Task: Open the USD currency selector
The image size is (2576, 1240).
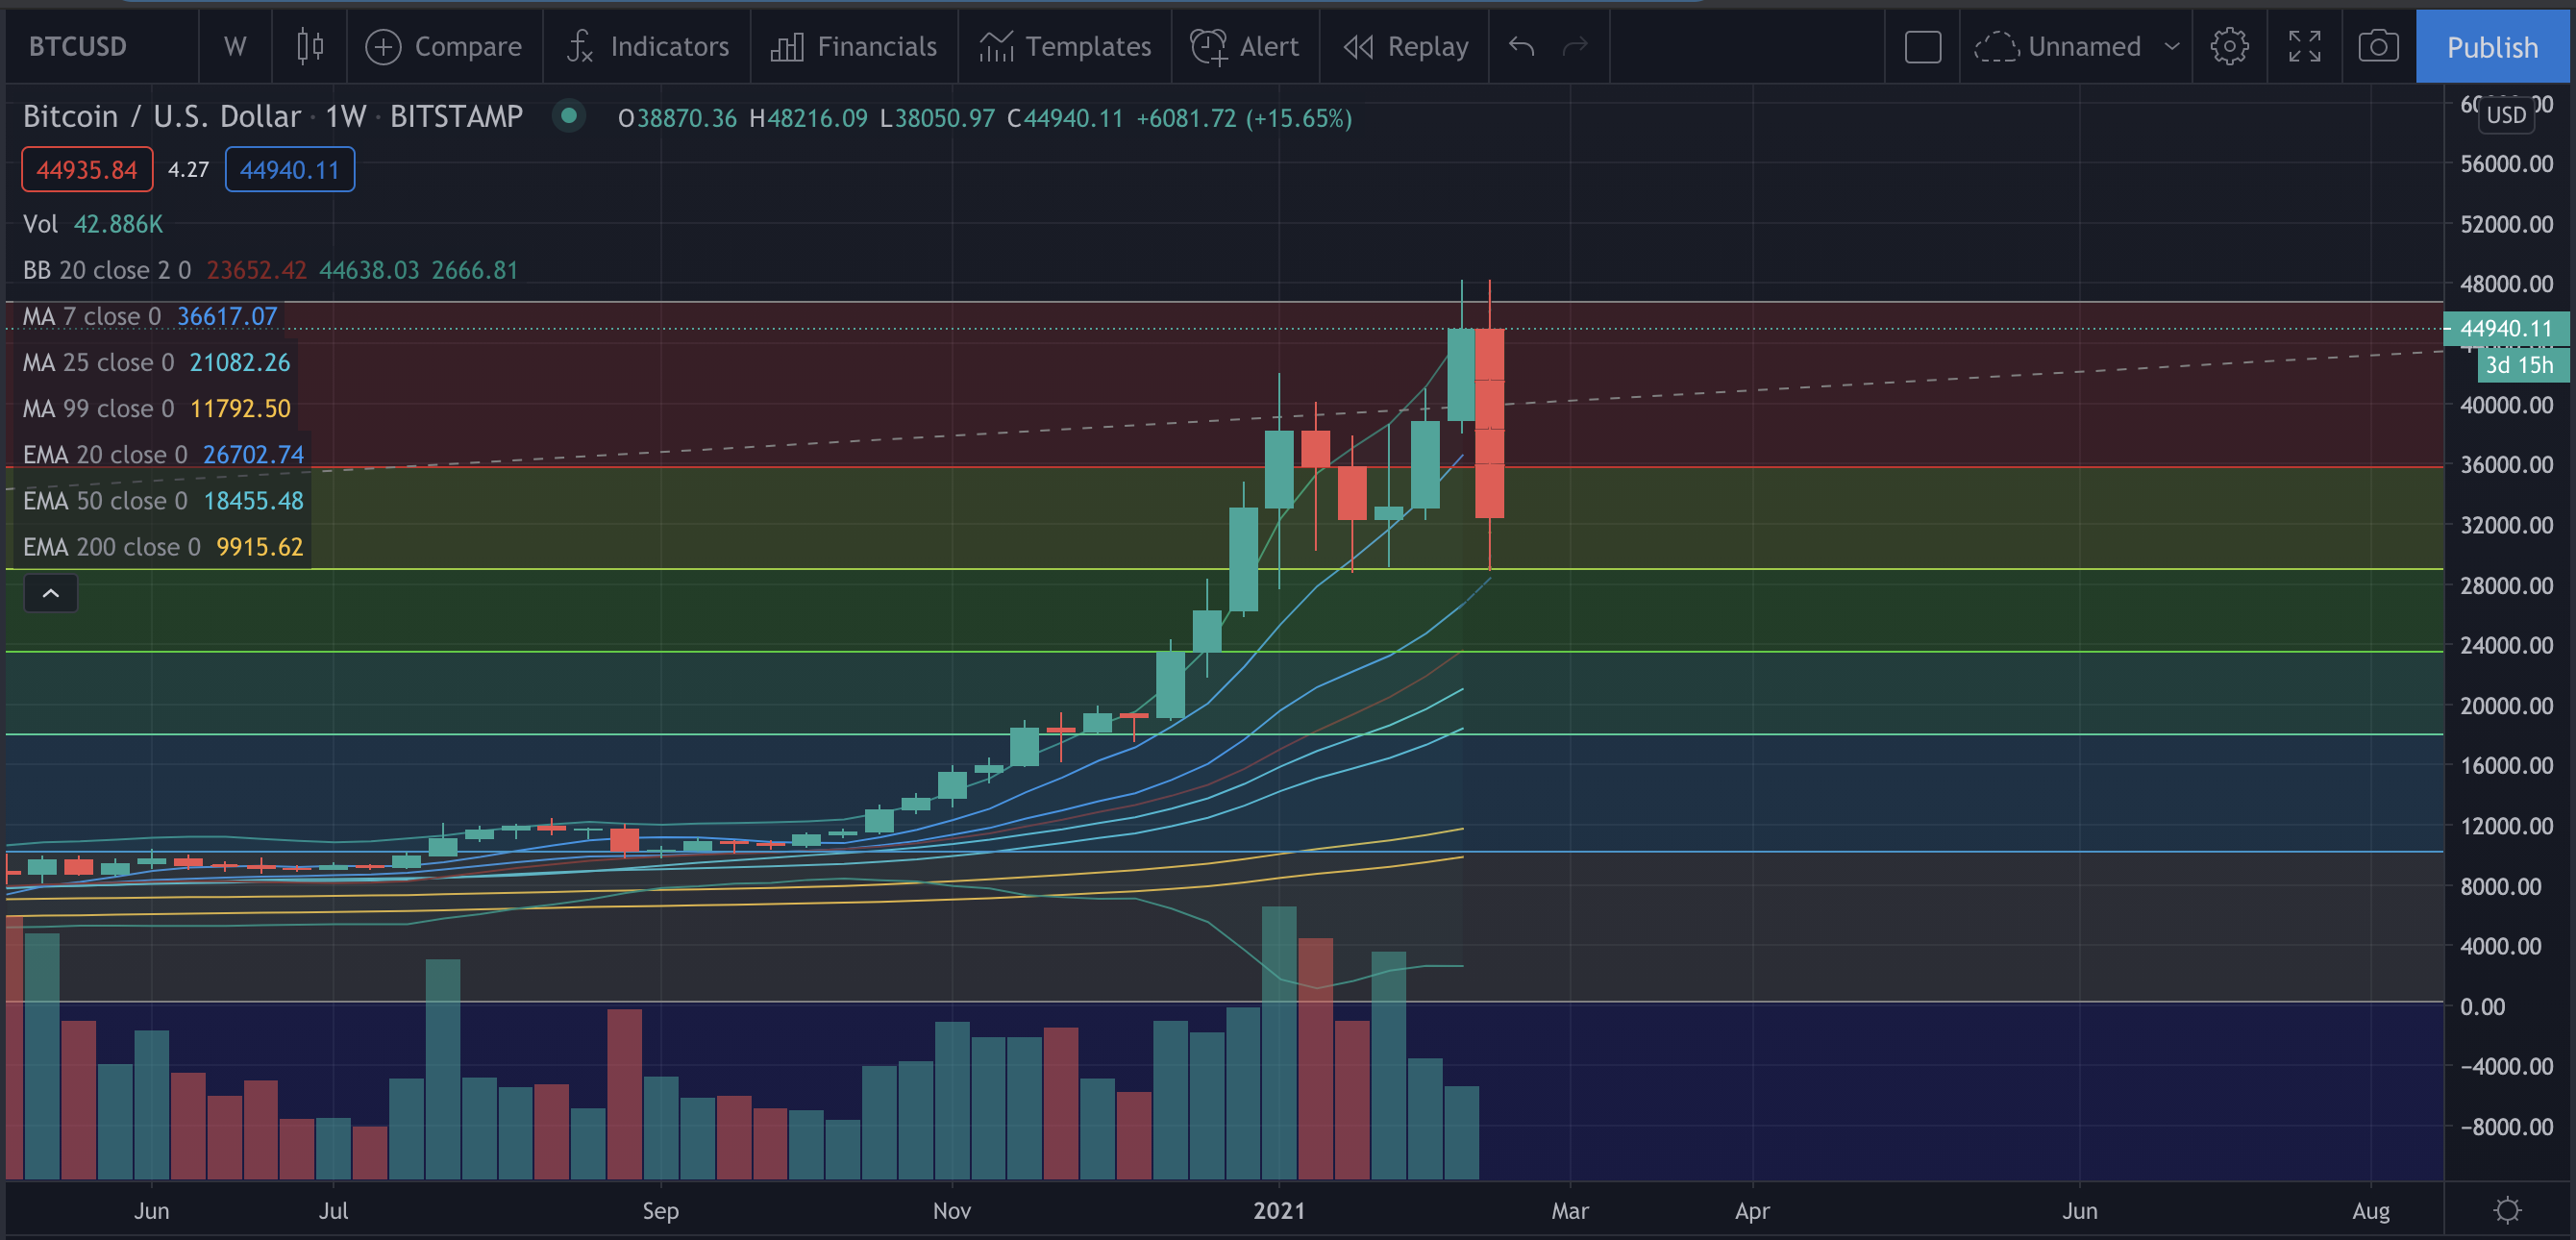Action: coord(2506,115)
